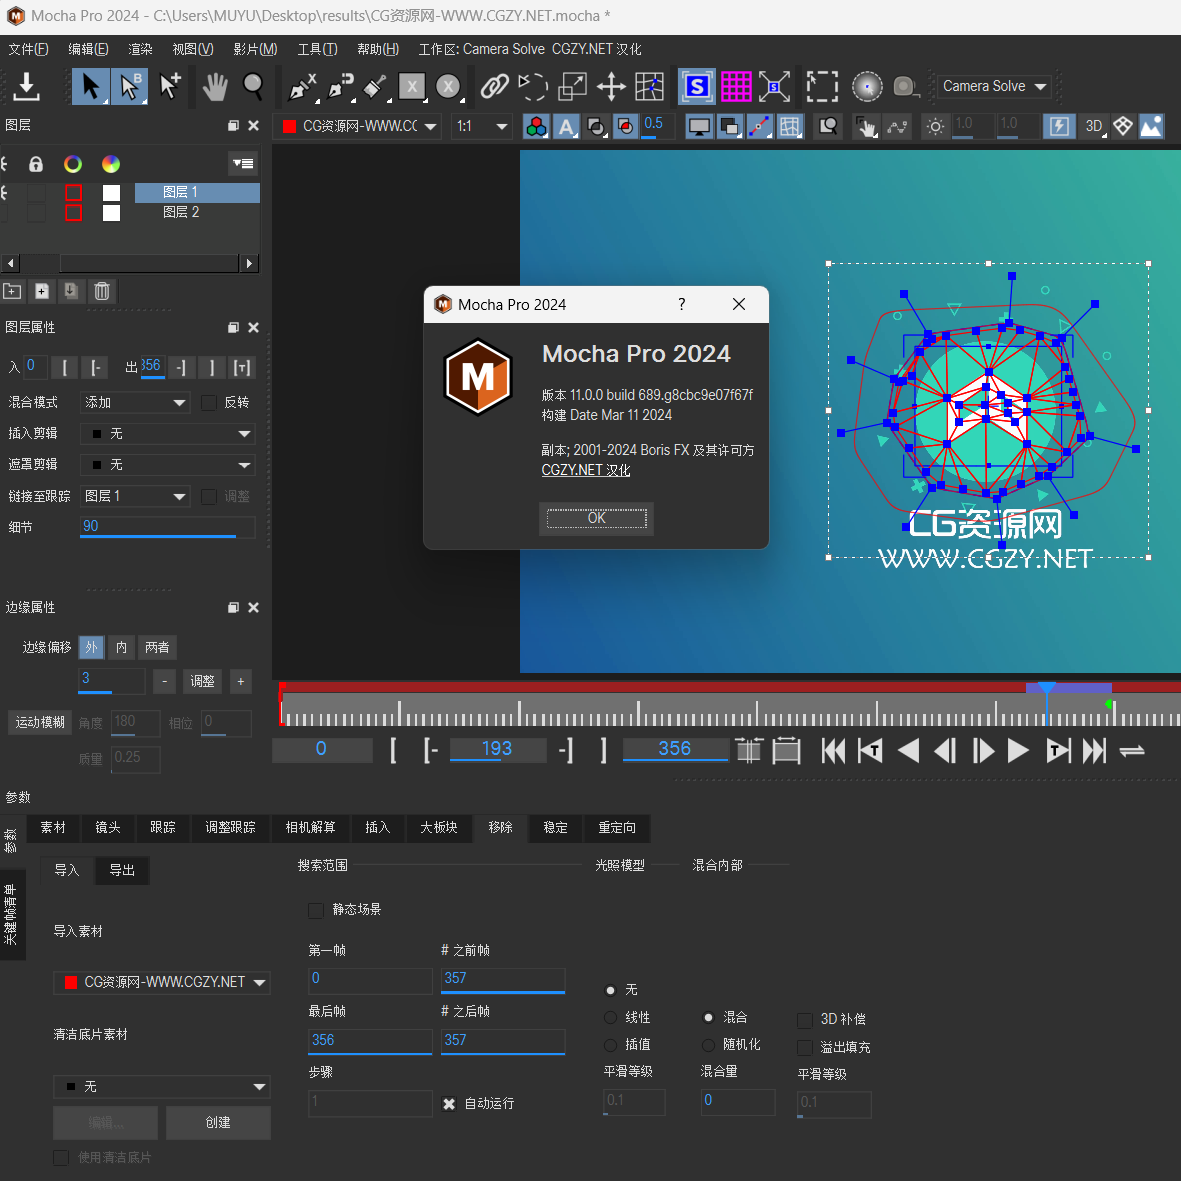Click the show image mountain icon
This screenshot has height=1181, width=1181.
(x=1151, y=127)
